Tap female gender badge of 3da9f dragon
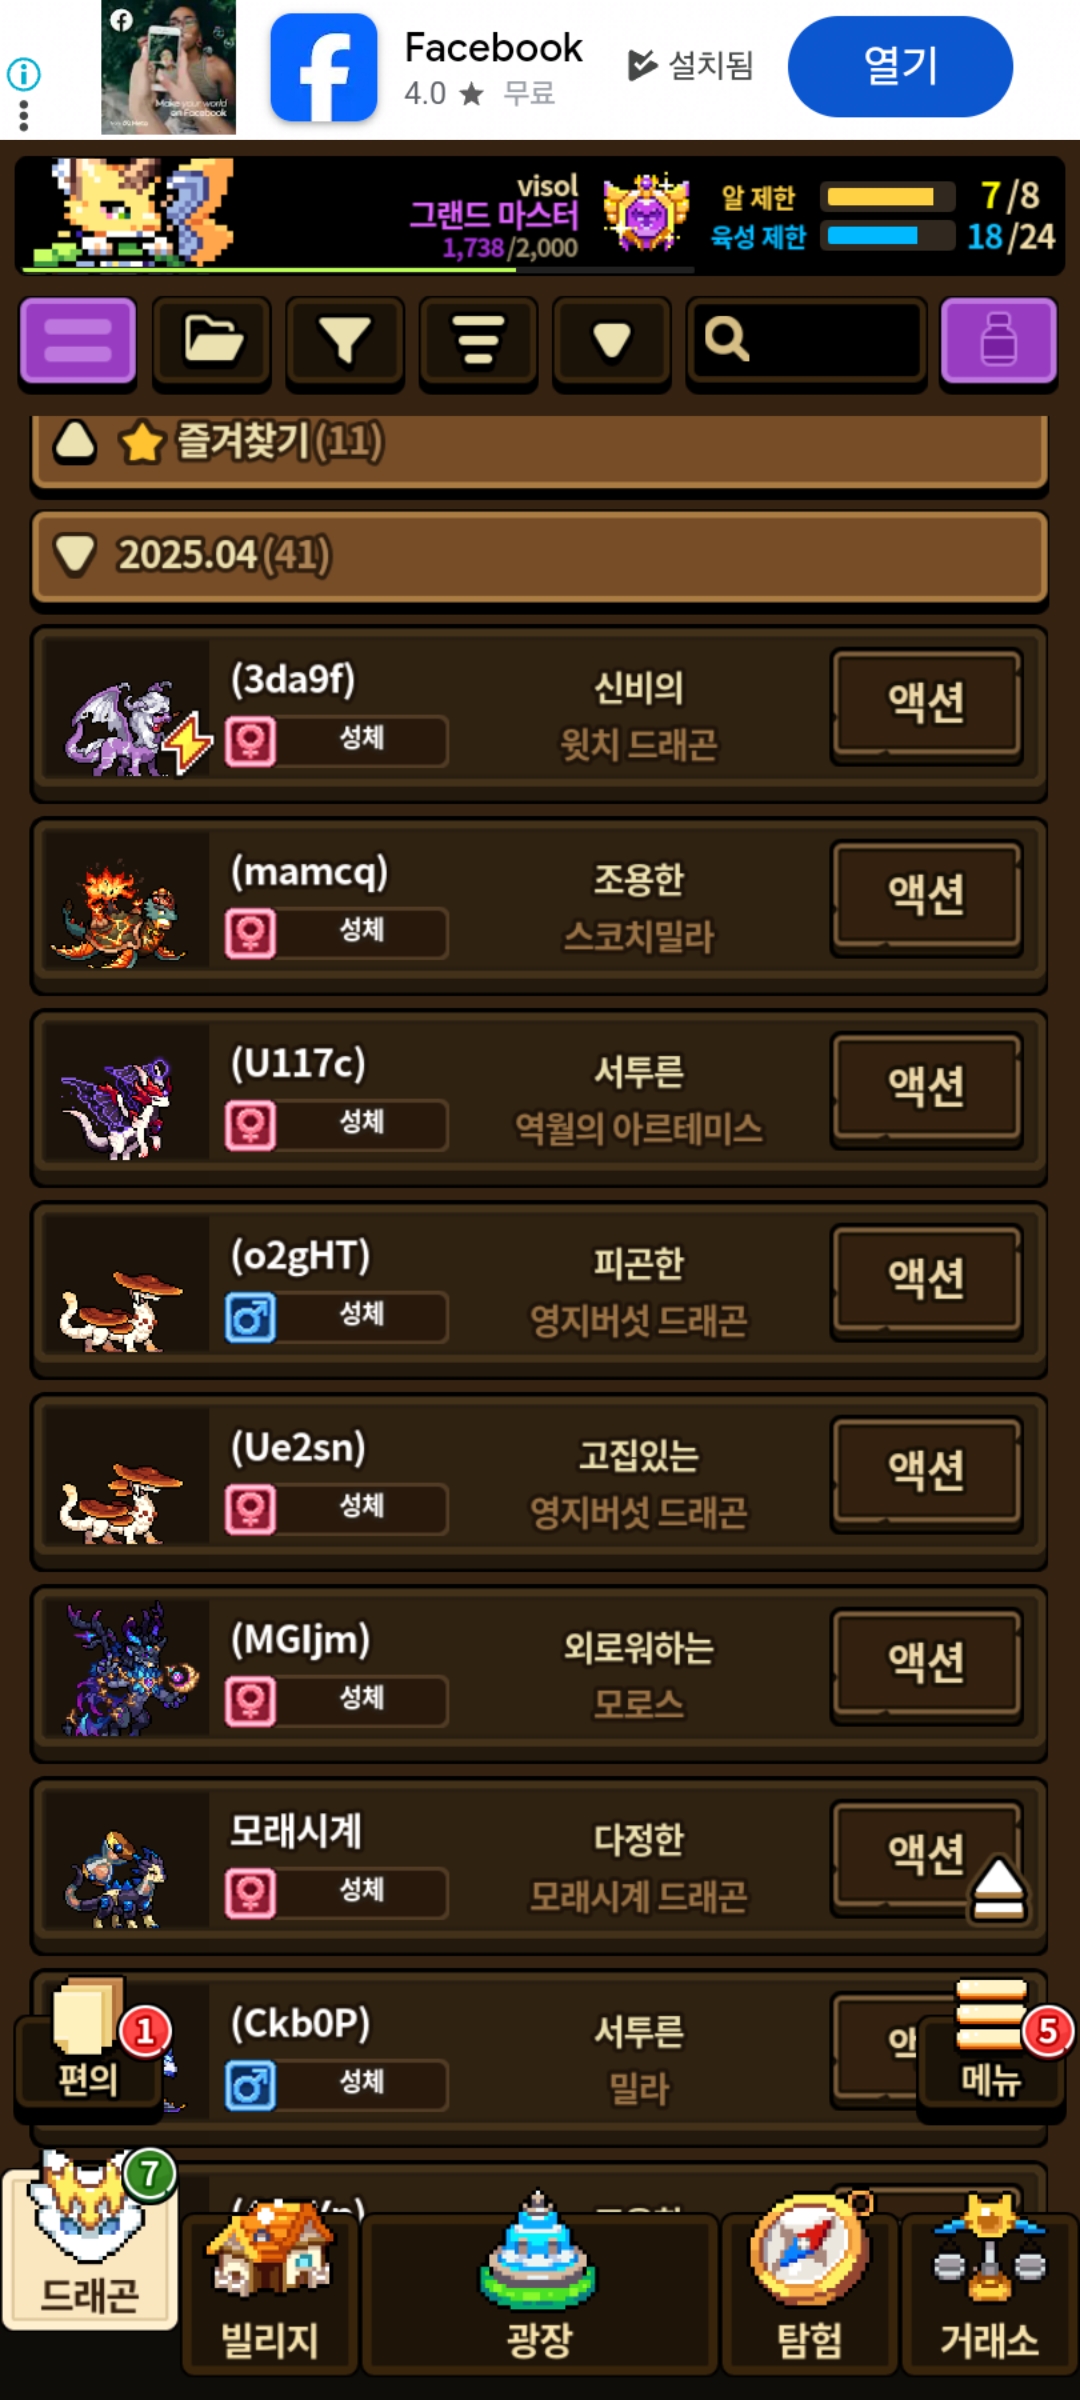 pos(250,741)
